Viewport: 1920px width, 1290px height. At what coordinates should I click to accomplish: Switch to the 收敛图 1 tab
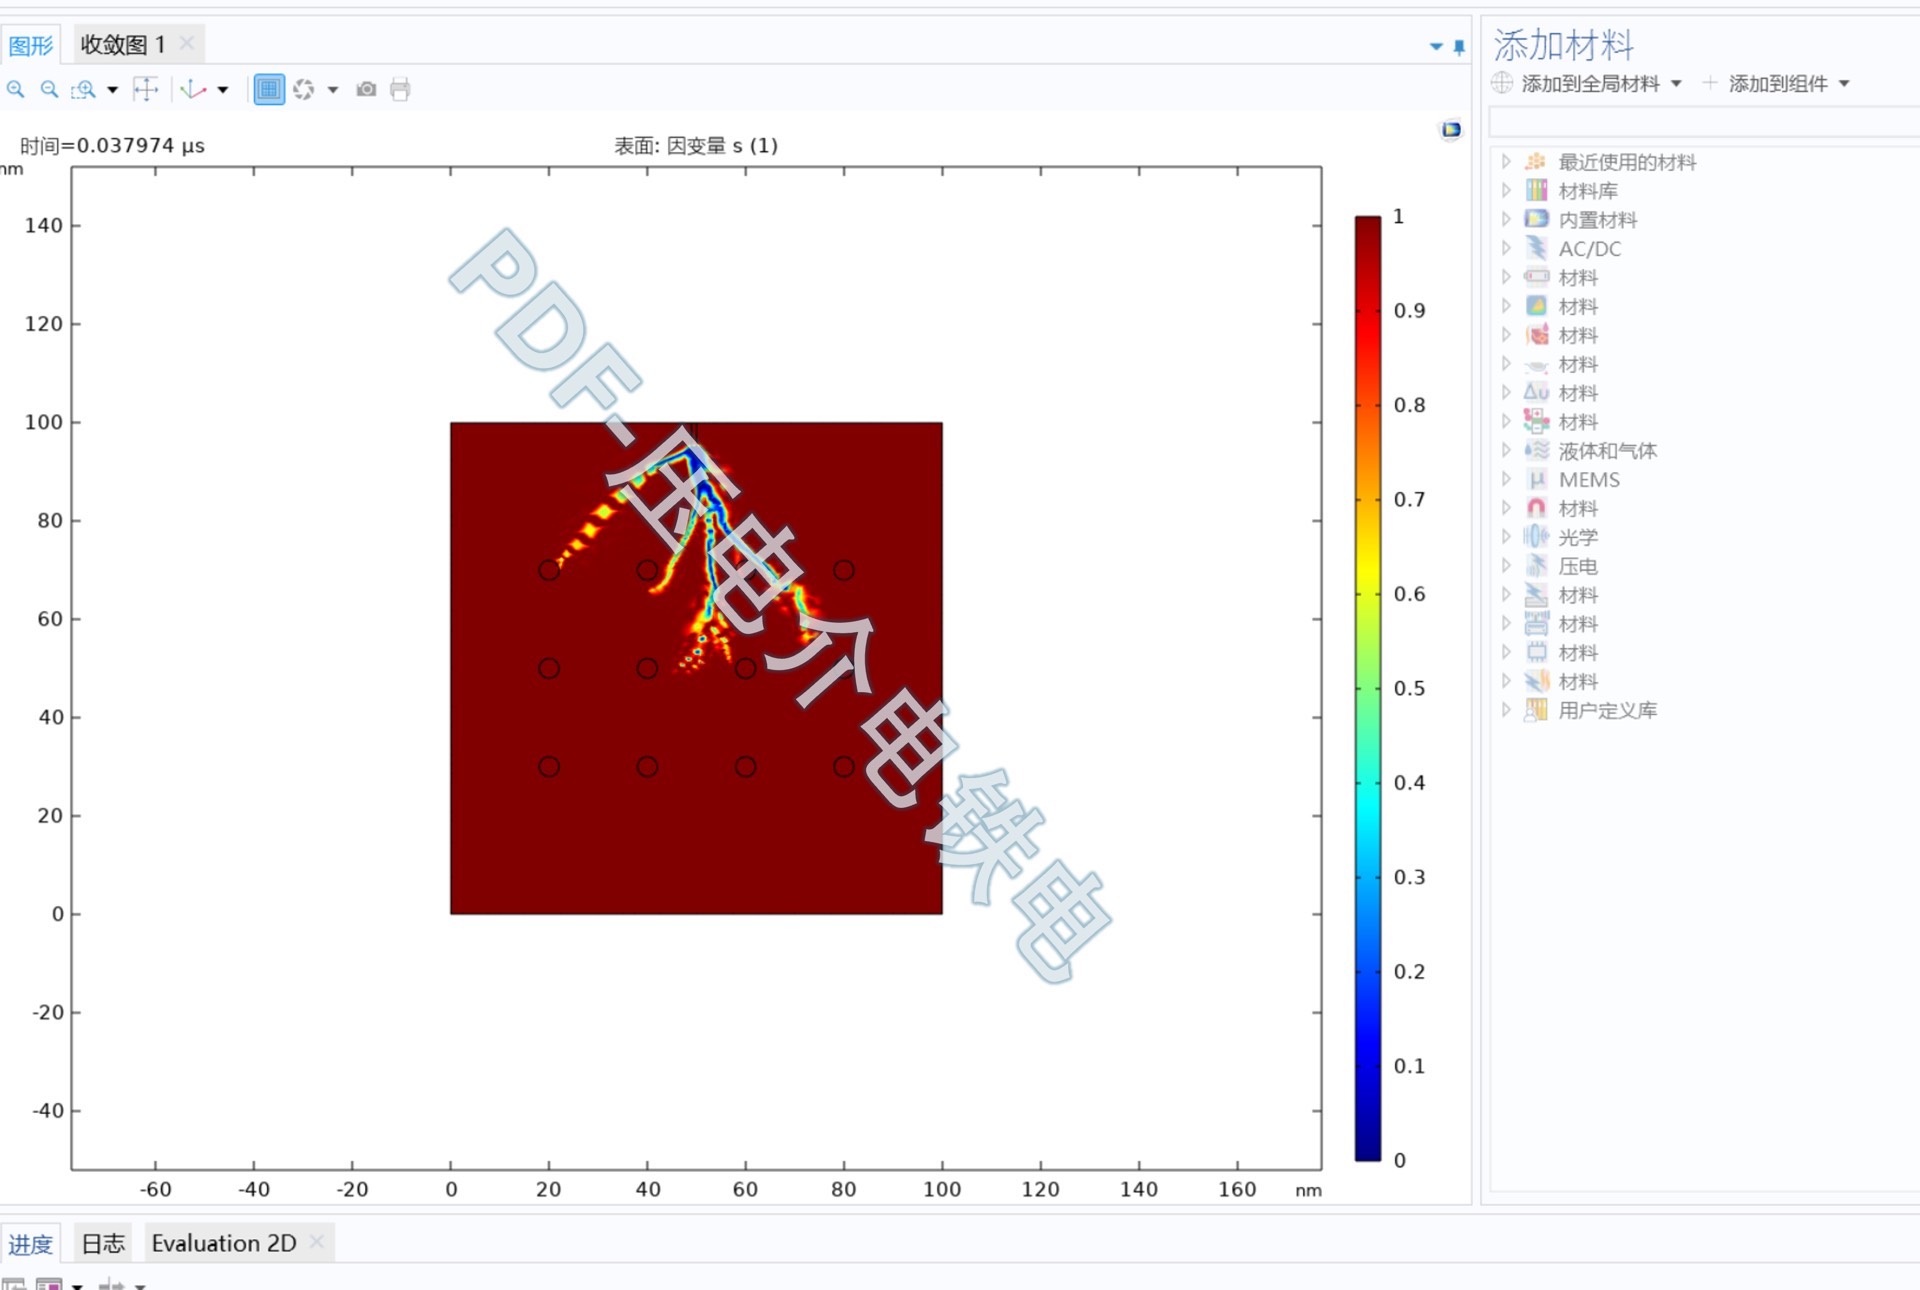tap(123, 45)
